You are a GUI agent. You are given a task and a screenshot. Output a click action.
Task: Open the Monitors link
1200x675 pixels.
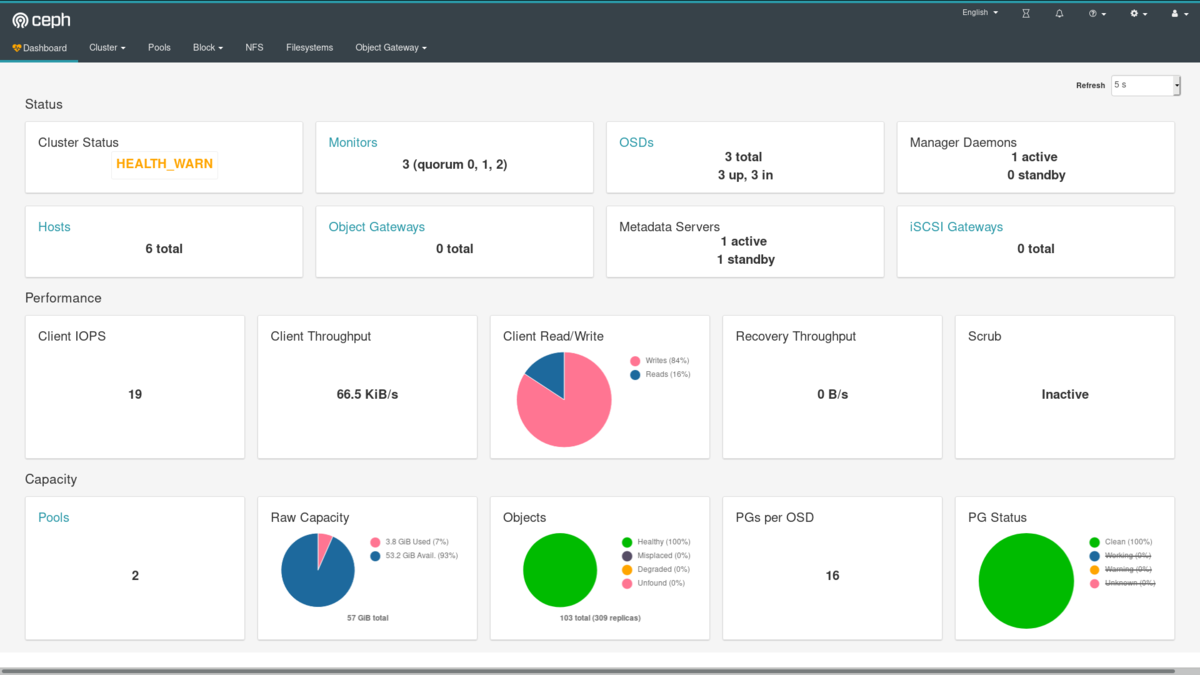[x=353, y=143]
